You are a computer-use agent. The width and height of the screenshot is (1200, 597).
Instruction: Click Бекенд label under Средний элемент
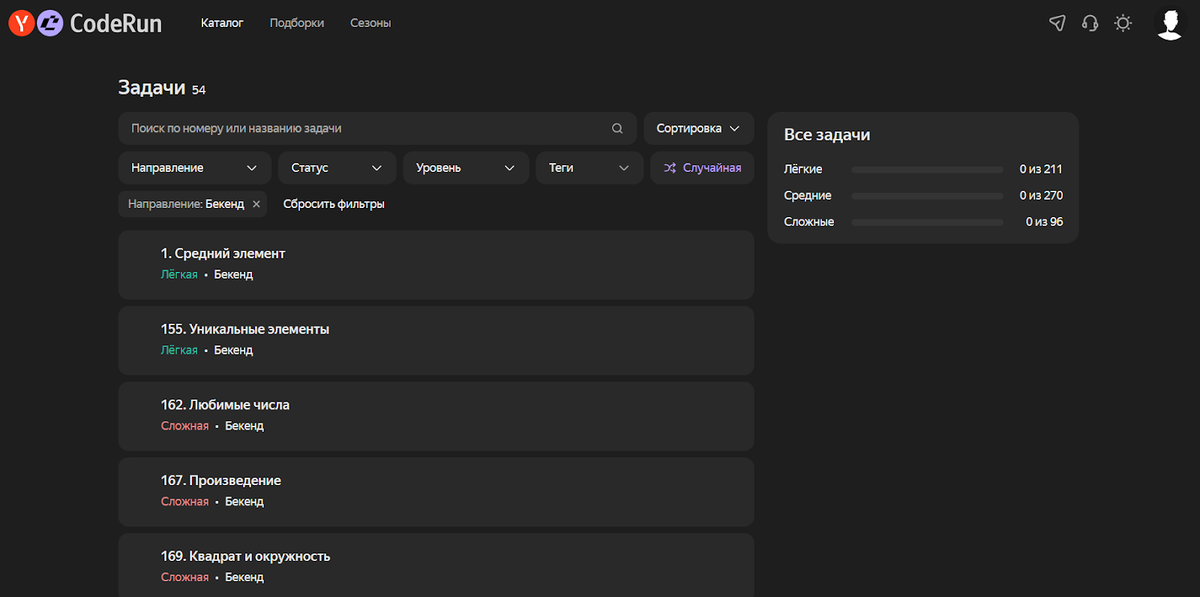[x=233, y=274]
